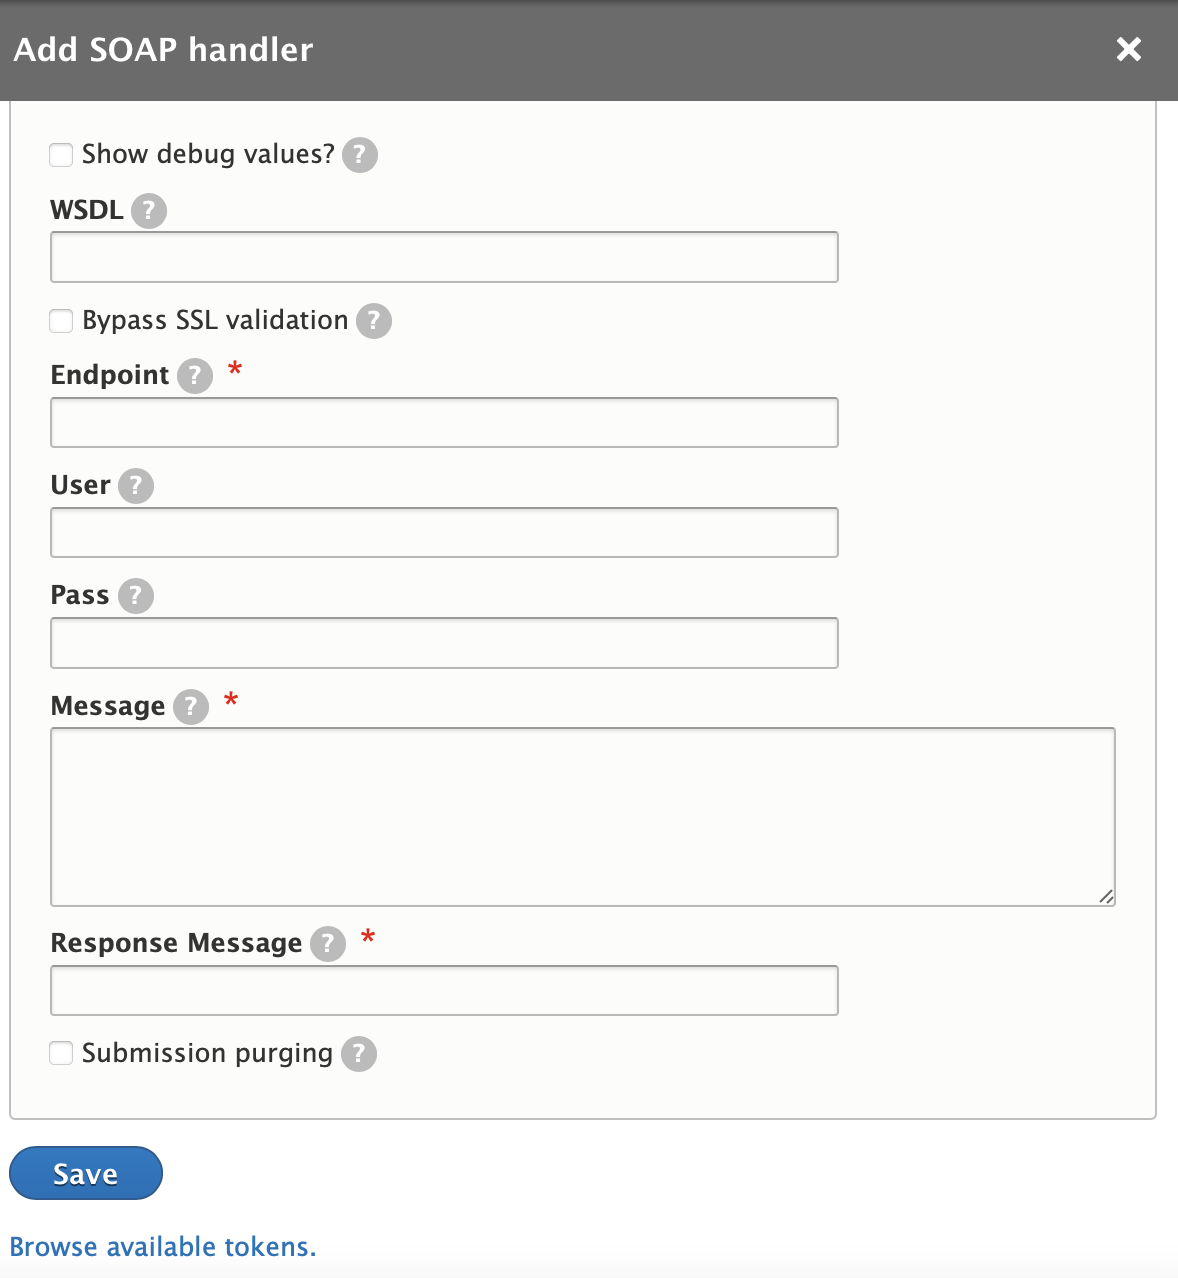Enable Show debug values checkbox
The height and width of the screenshot is (1278, 1178).
(x=62, y=154)
